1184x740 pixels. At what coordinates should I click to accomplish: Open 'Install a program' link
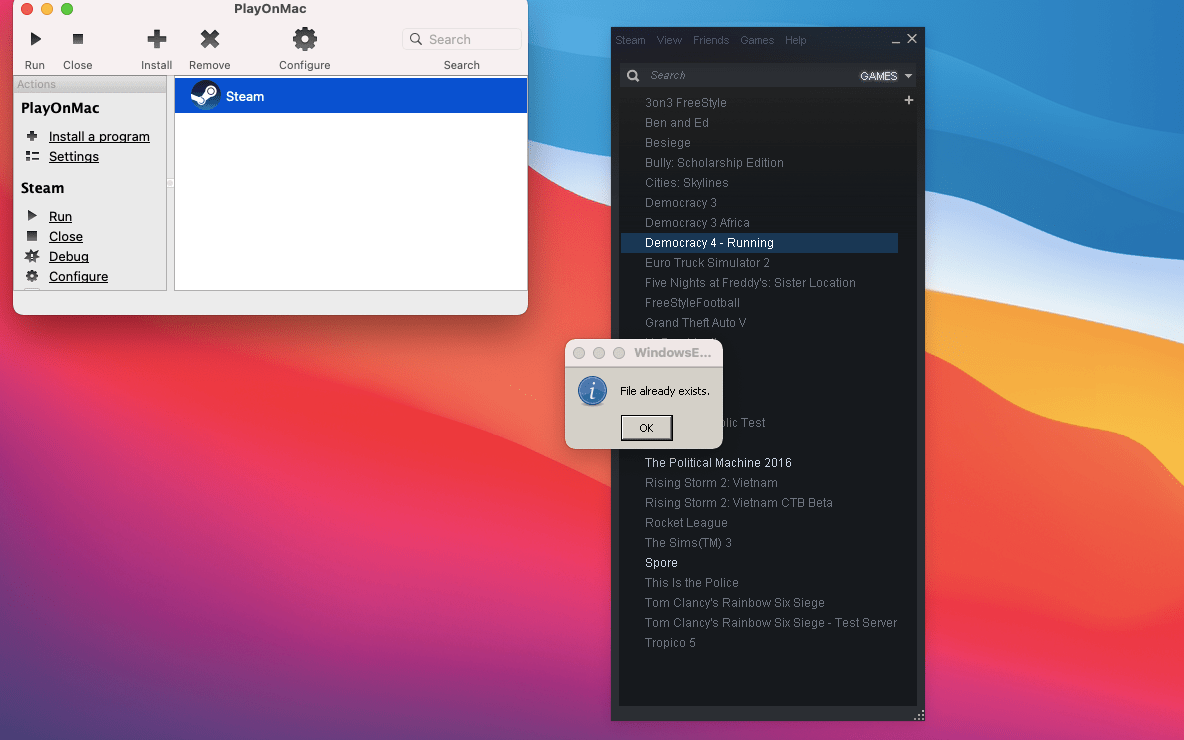tap(99, 136)
